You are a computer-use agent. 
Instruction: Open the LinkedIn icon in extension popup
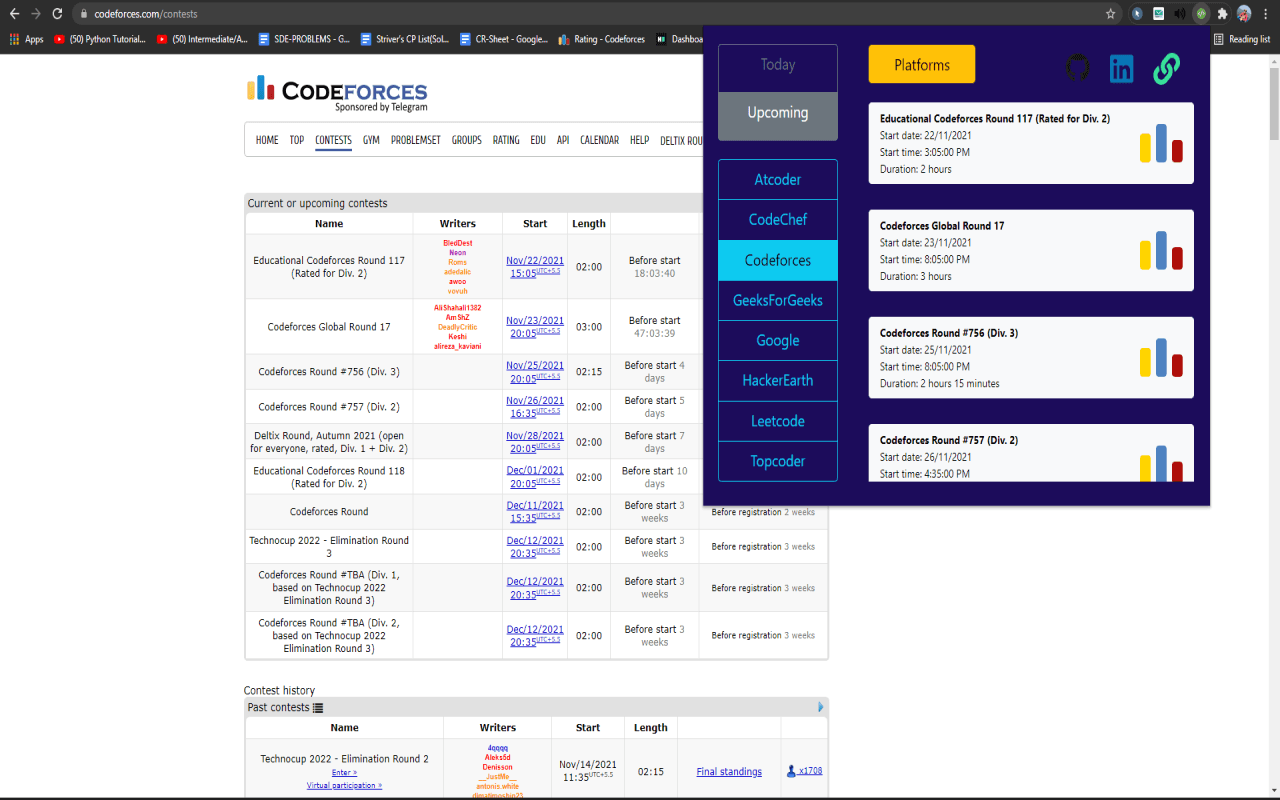[x=1122, y=69]
